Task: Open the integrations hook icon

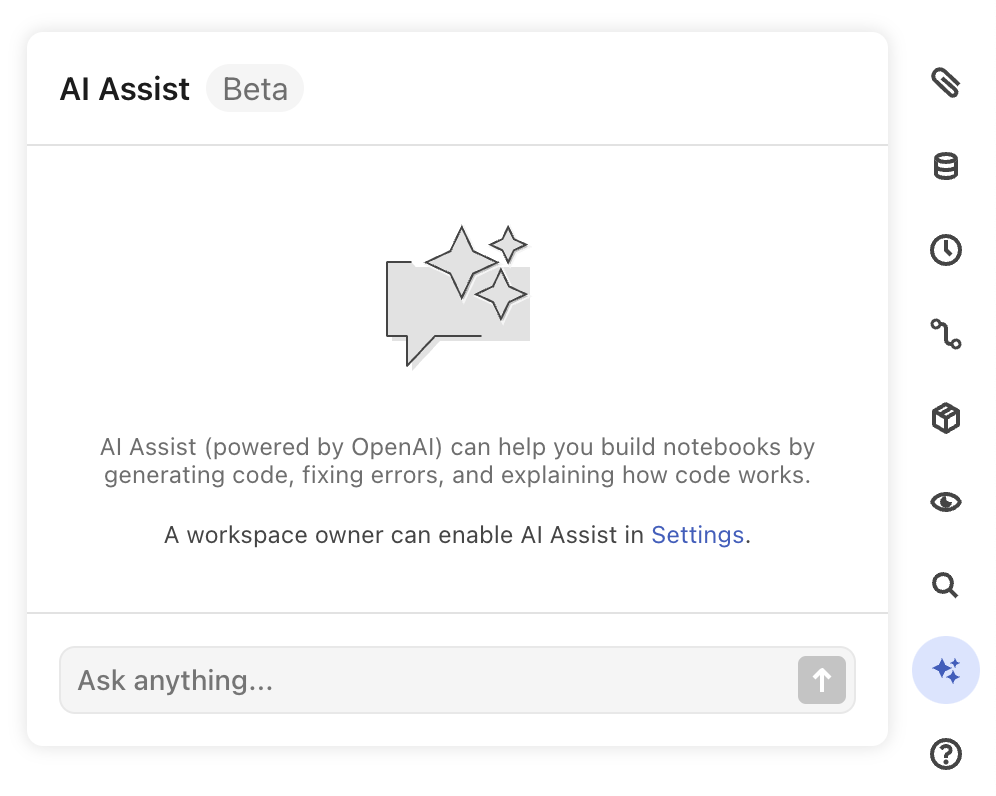Action: [946, 335]
